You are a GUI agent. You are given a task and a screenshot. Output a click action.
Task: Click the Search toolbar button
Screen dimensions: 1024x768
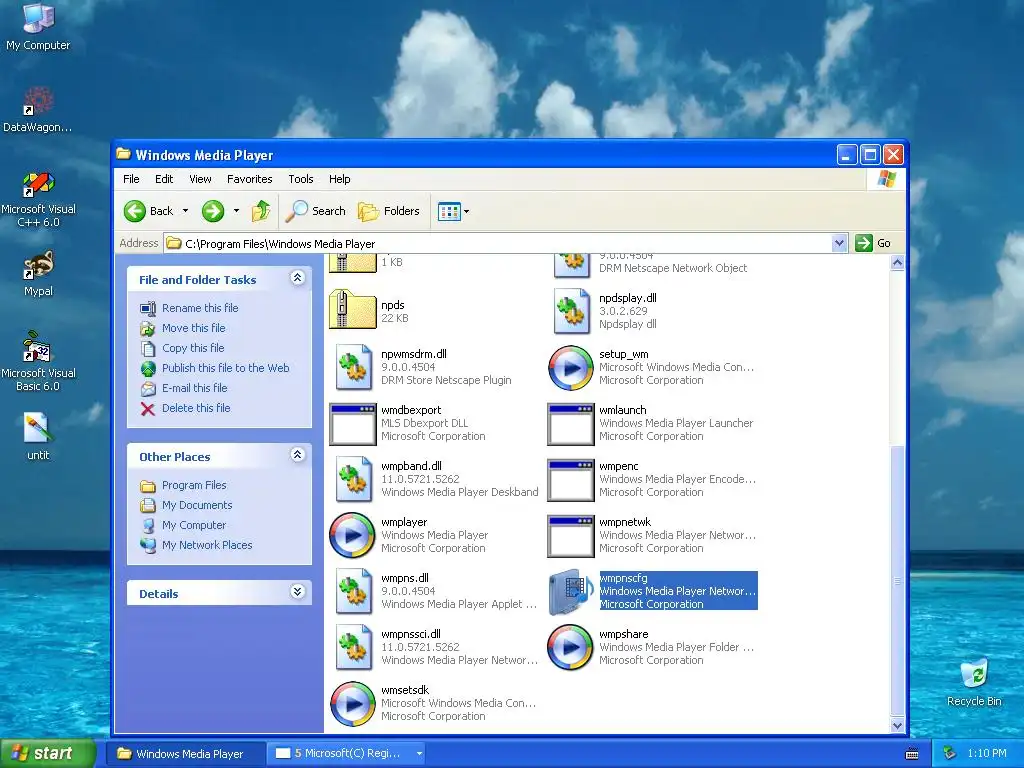tap(316, 211)
